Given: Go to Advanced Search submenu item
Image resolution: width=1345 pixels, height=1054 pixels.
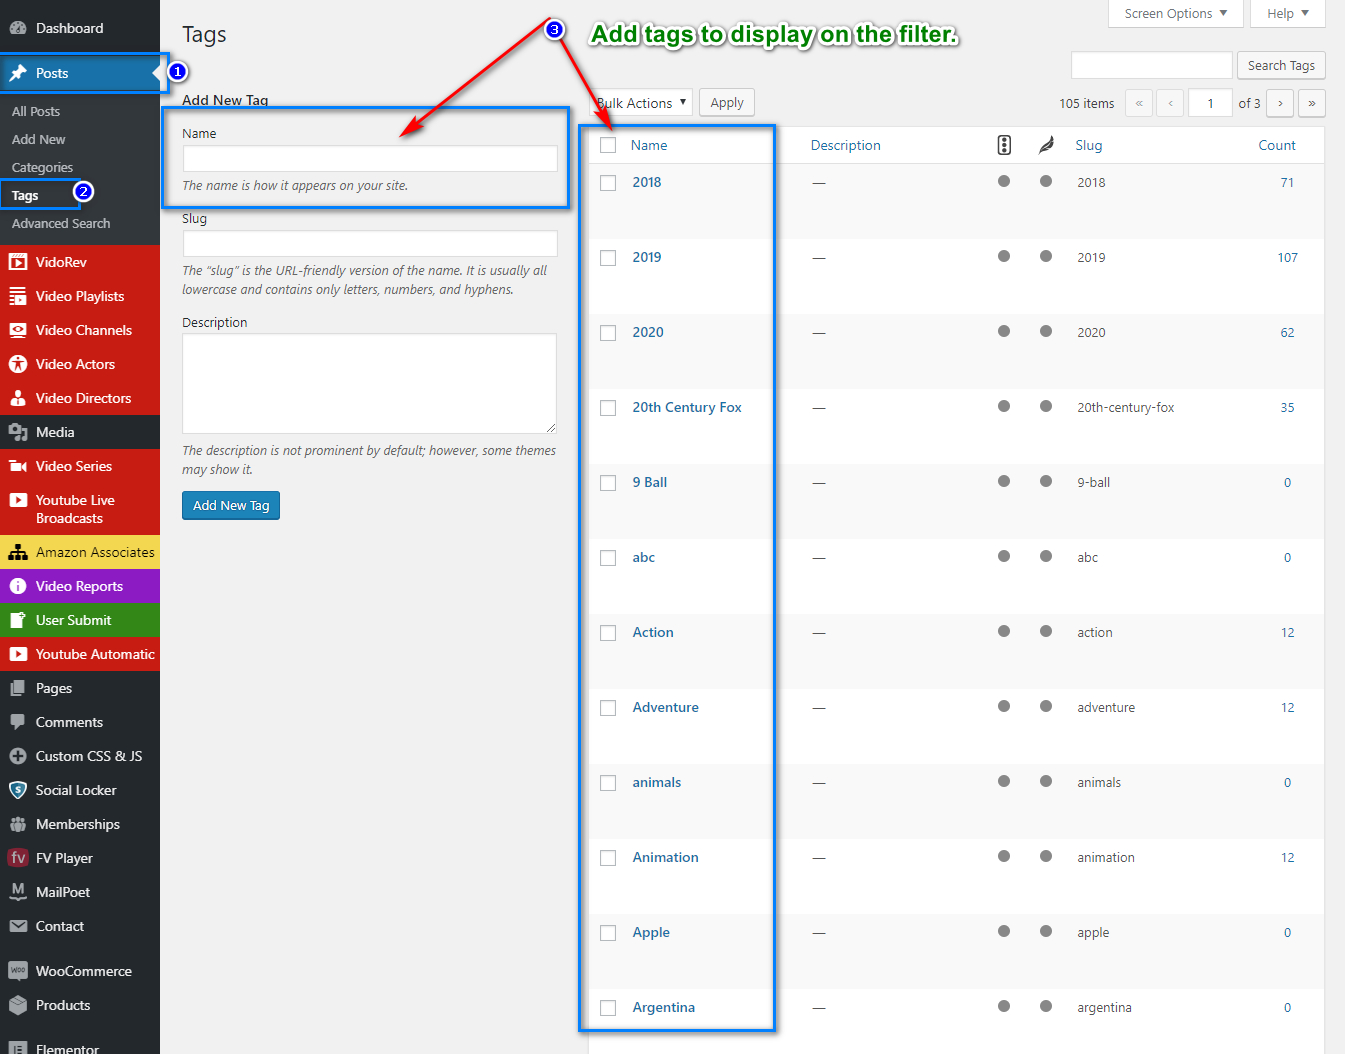Looking at the screenshot, I should 61,223.
